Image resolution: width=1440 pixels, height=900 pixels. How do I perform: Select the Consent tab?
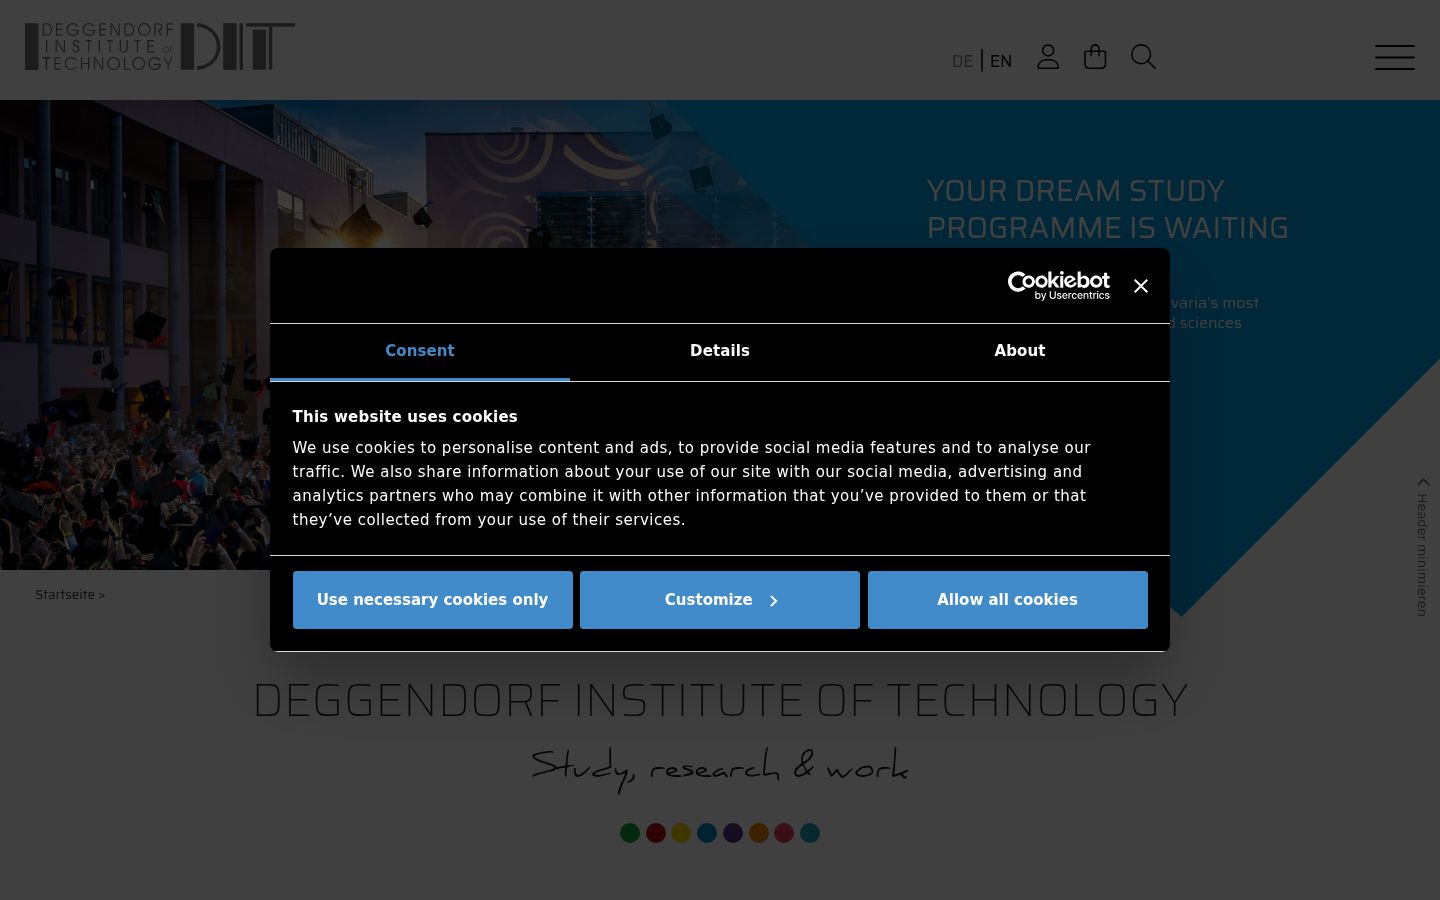[420, 351]
